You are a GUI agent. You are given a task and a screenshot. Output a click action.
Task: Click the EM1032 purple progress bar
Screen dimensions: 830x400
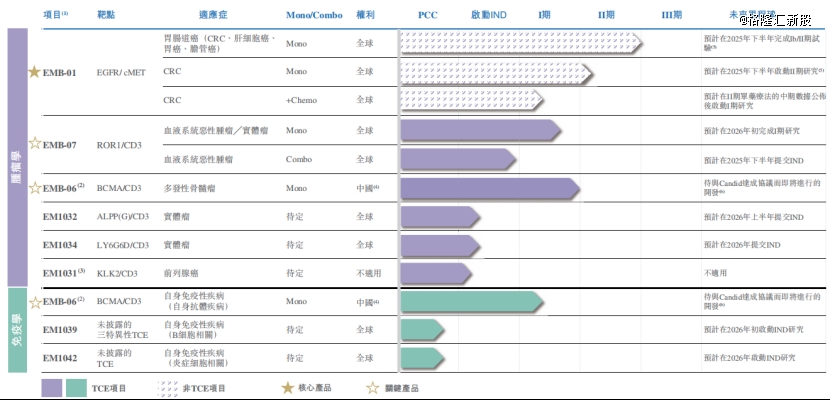coord(440,217)
